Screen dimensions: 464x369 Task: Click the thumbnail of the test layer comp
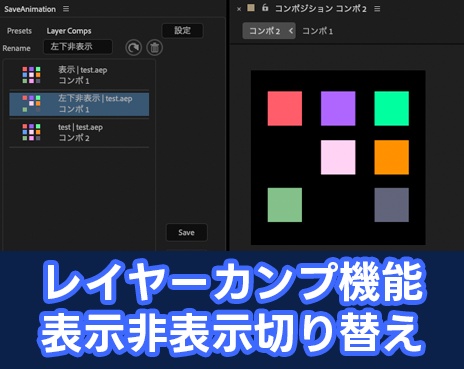point(31,132)
